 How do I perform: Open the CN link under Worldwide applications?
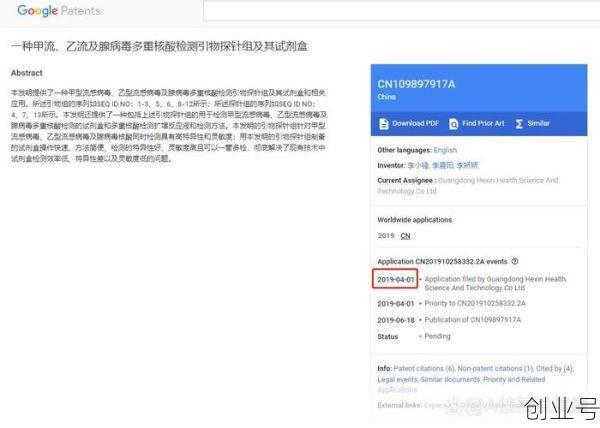click(405, 236)
